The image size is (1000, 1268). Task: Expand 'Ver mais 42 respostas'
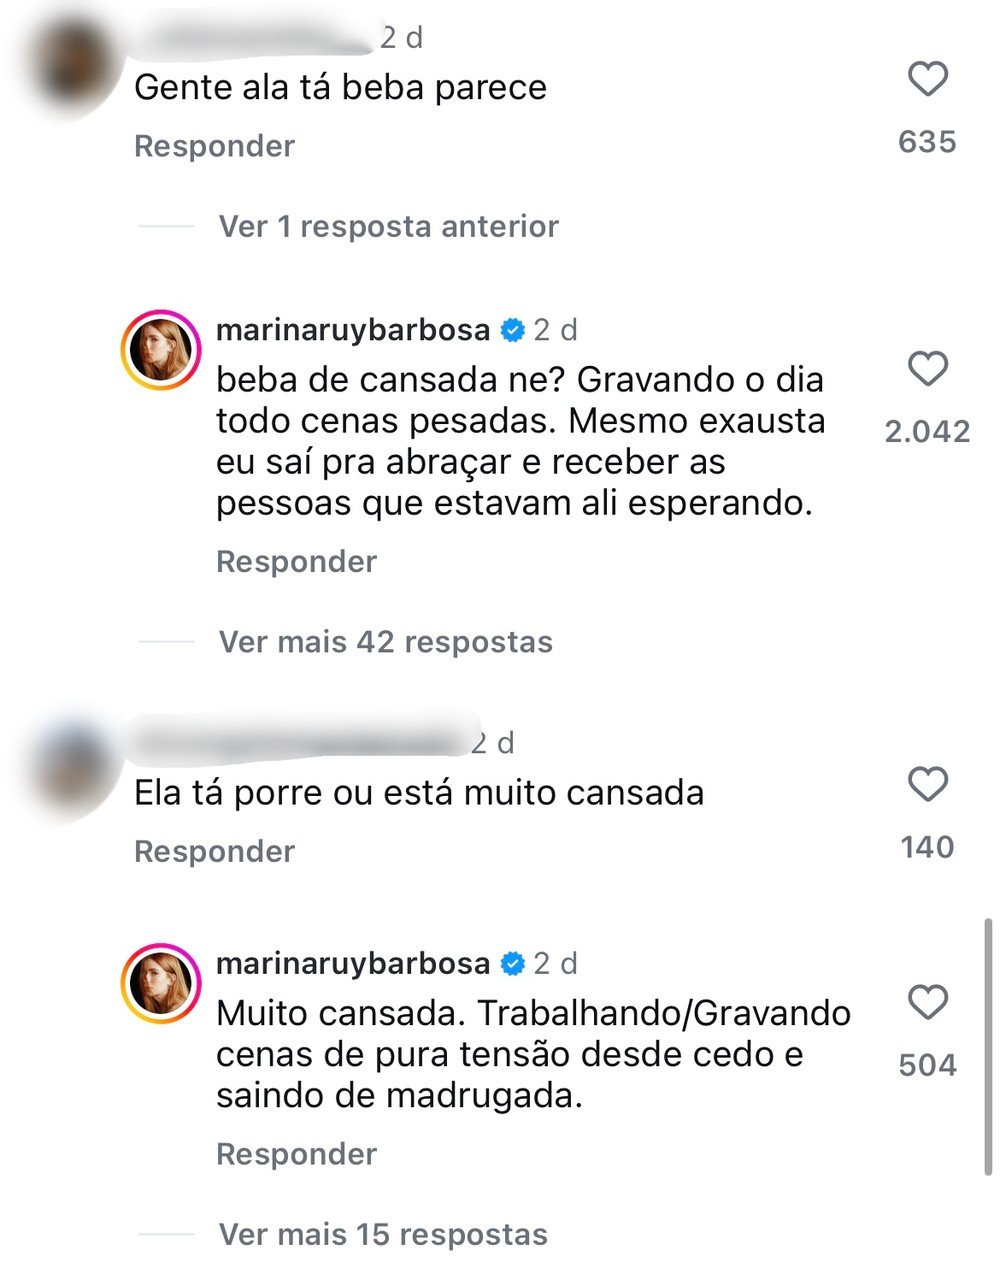point(385,641)
